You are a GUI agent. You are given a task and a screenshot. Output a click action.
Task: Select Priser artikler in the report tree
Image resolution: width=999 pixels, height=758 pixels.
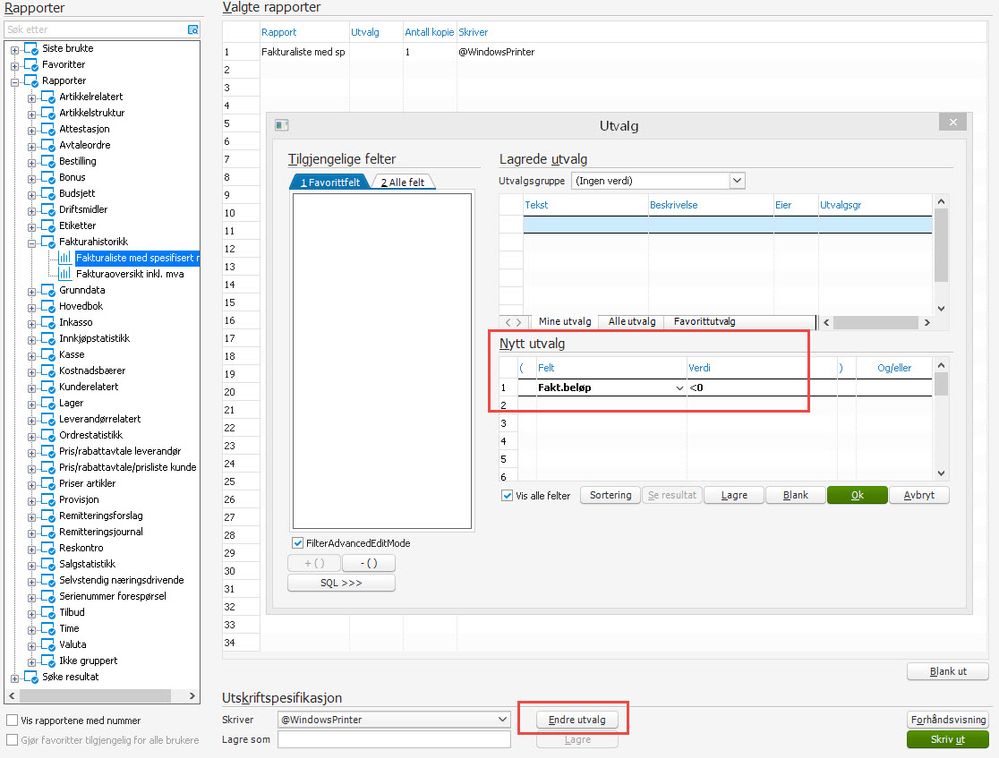pos(87,483)
